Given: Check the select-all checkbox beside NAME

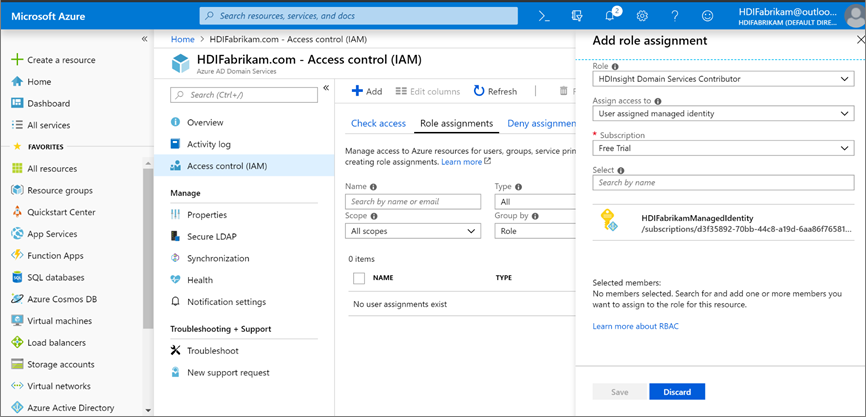Looking at the screenshot, I should (358, 278).
